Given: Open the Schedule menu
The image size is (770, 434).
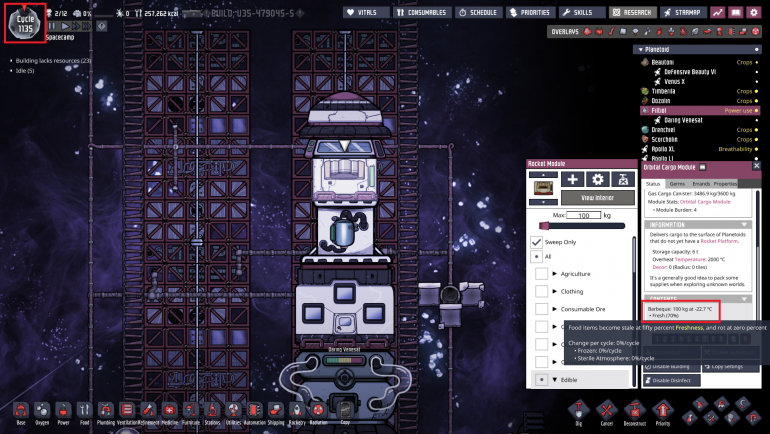Looking at the screenshot, I should 478,12.
